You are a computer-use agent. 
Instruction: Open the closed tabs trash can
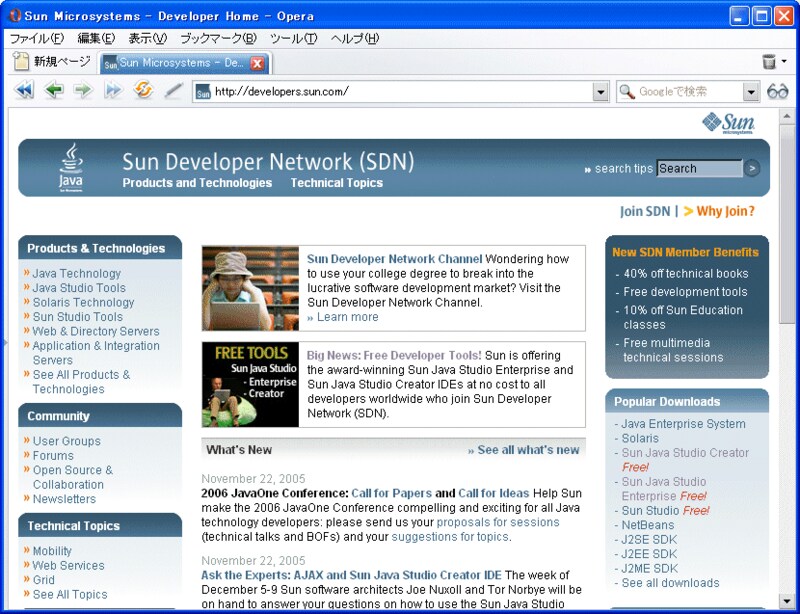[x=769, y=62]
